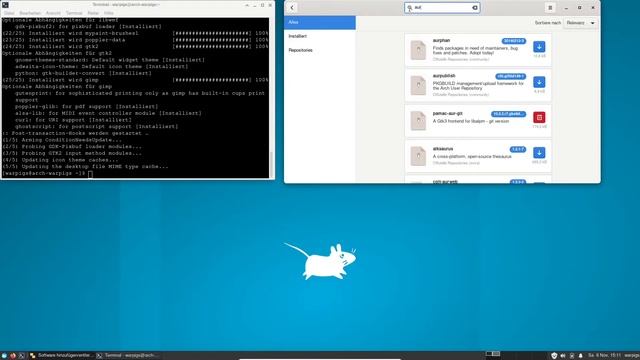Click the pamac-aur-git package file icon
The height and width of the screenshot is (360, 640).
[x=418, y=121]
